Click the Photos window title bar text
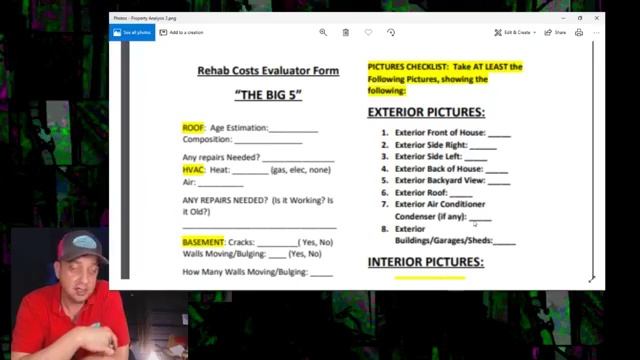Viewport: 640px width, 360px height. (x=145, y=18)
